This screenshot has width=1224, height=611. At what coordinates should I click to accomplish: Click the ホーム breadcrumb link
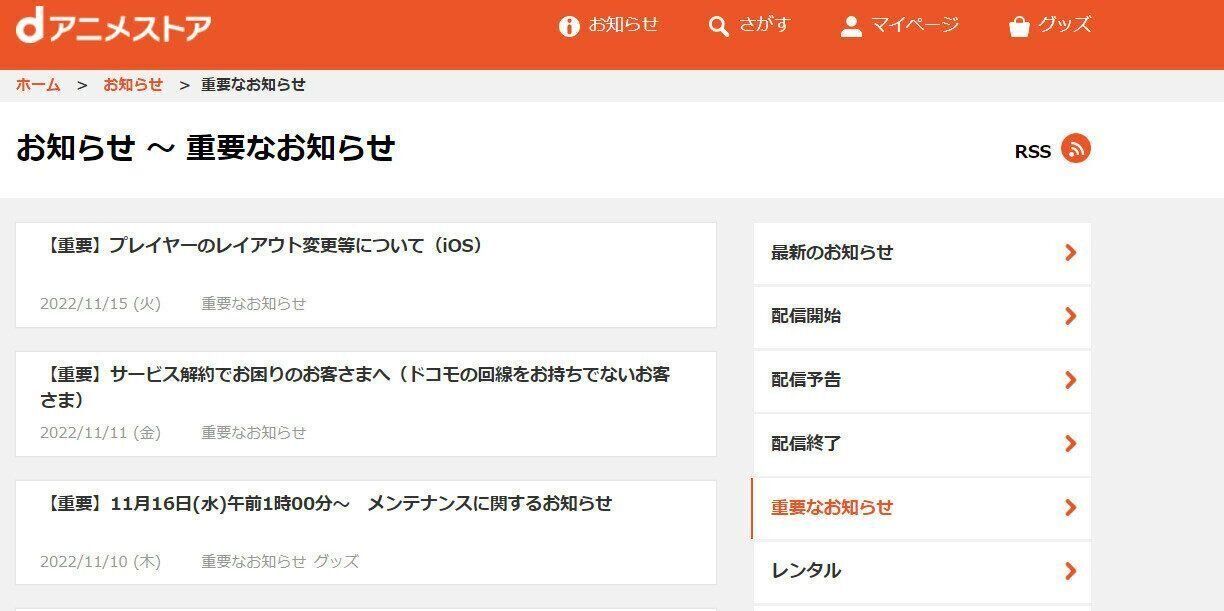click(x=35, y=85)
